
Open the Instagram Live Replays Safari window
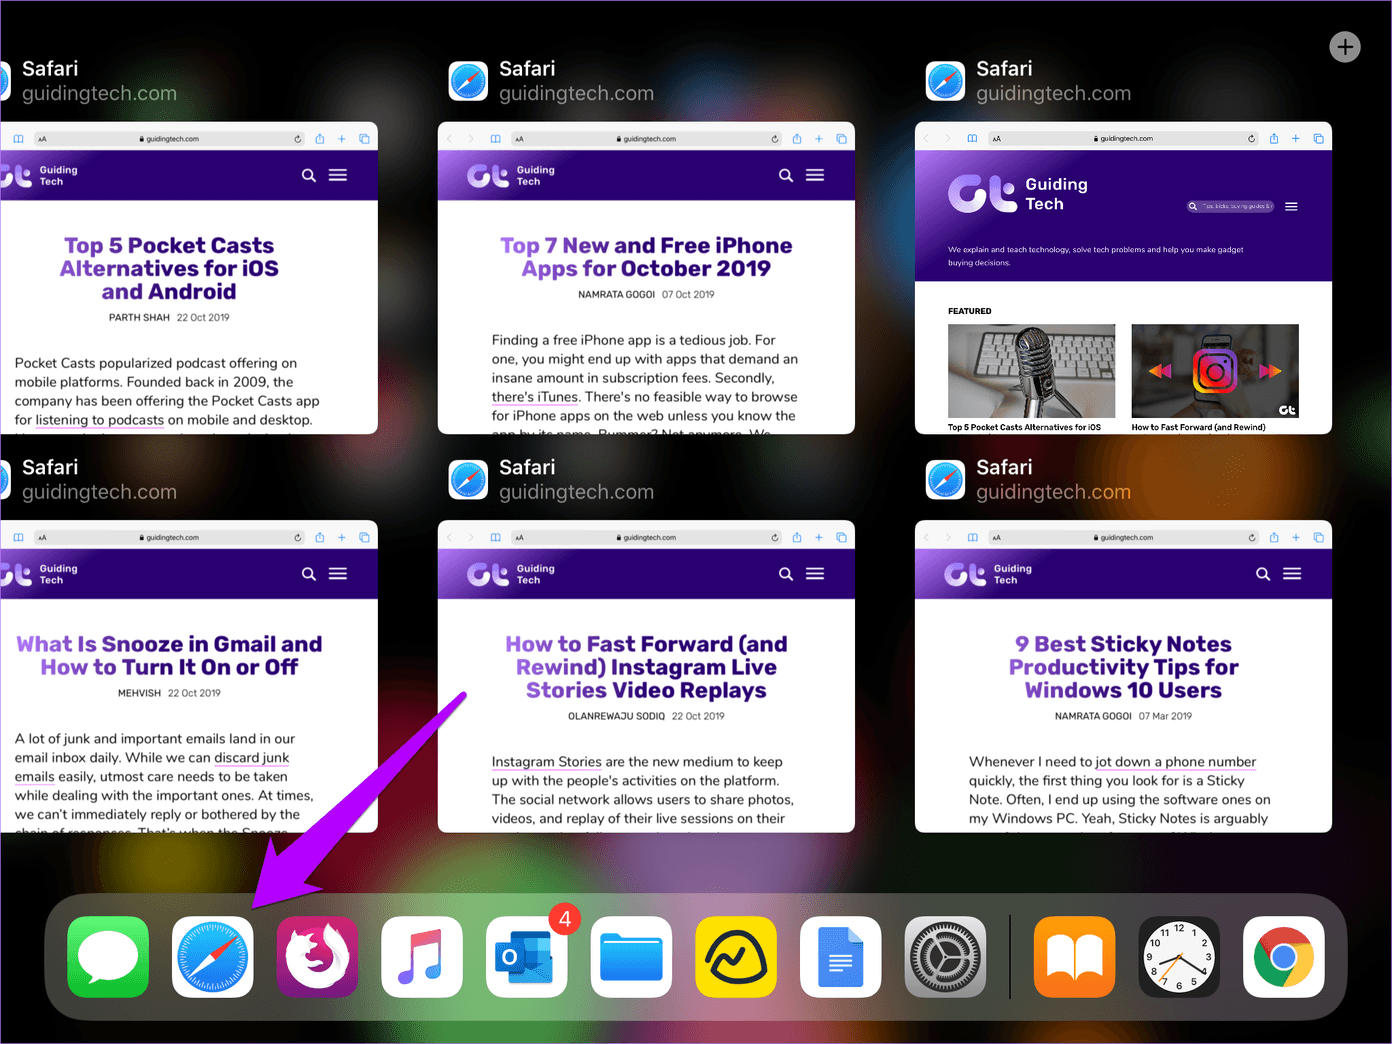coord(646,676)
